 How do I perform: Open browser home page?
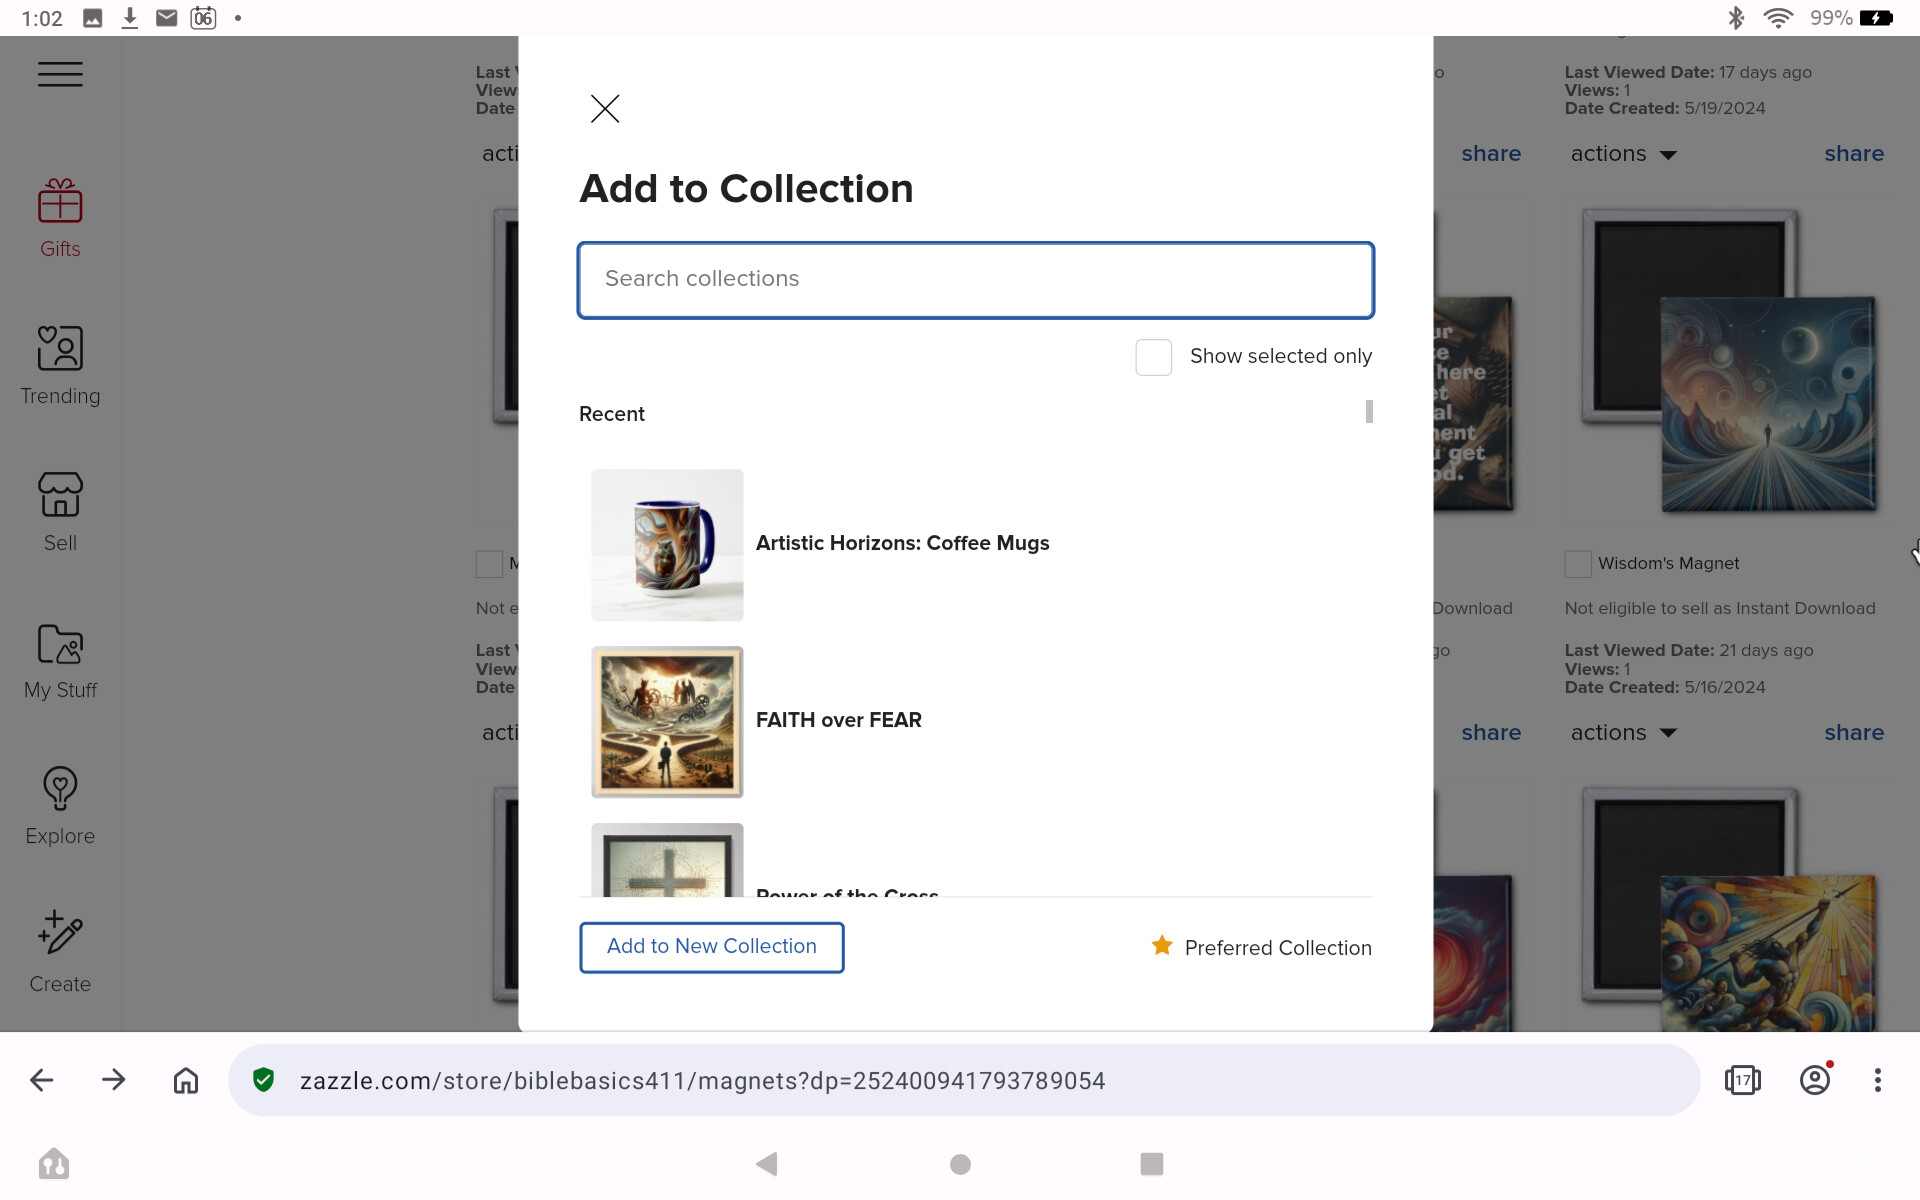[186, 1080]
